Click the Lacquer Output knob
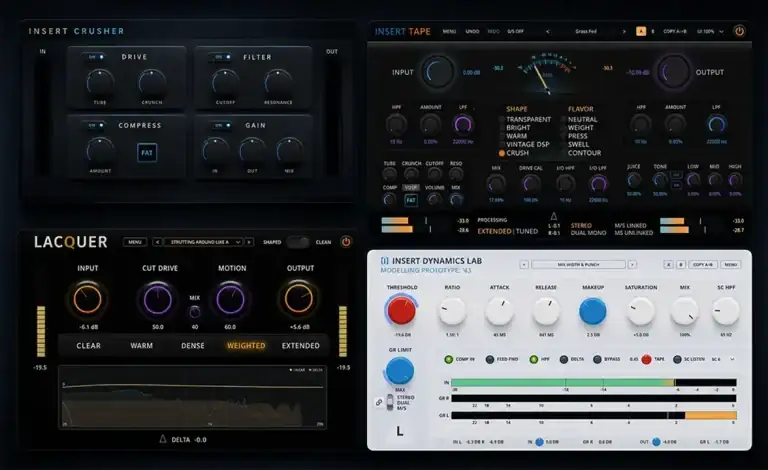 point(299,299)
